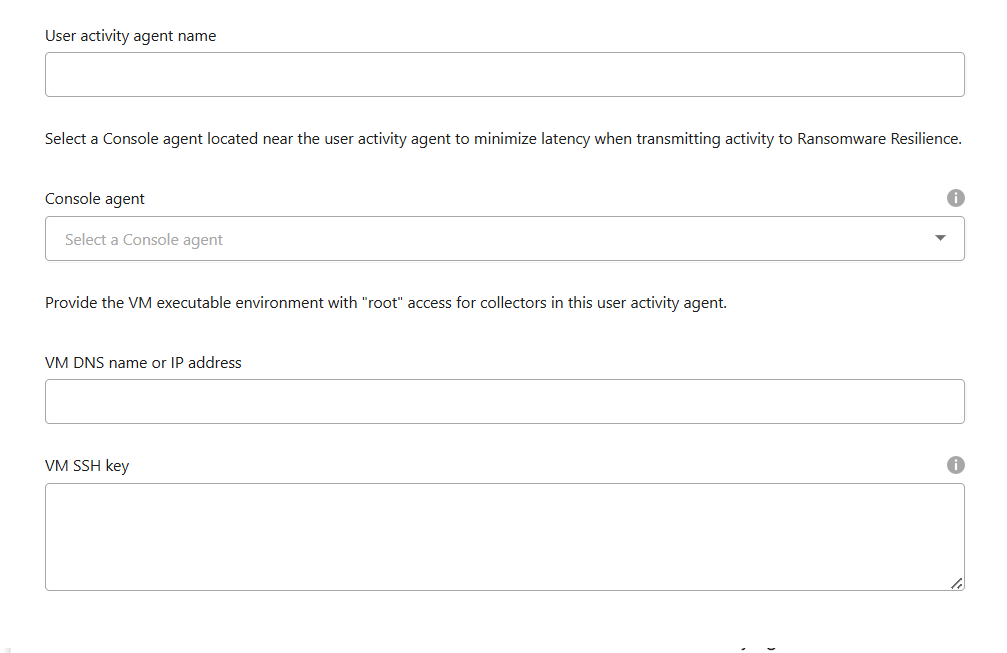
Task: Open the Console agent dropdown arrow
Action: point(940,238)
